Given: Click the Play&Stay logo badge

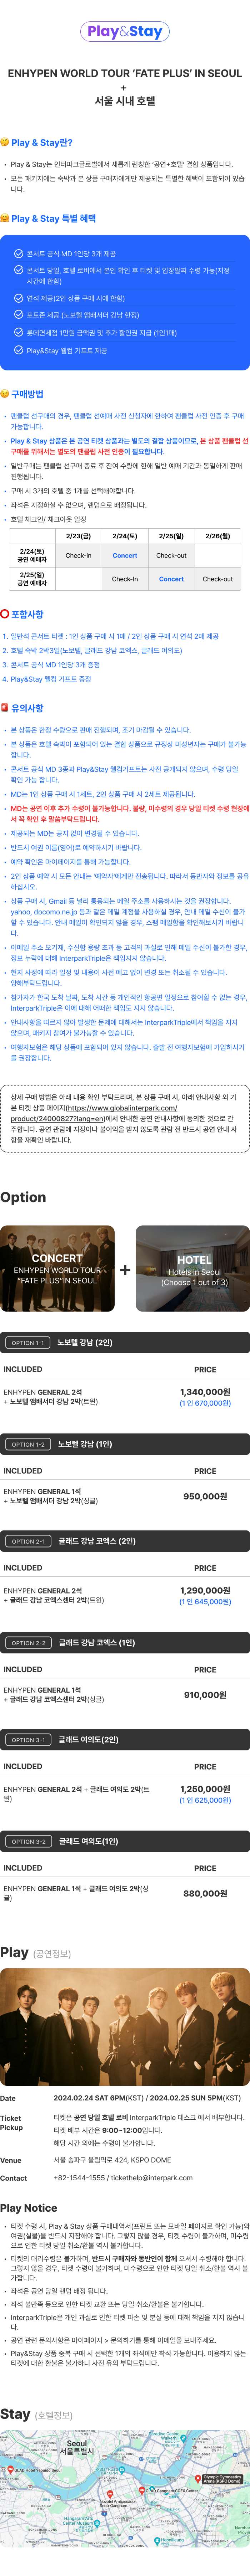Looking at the screenshot, I should pos(125,32).
